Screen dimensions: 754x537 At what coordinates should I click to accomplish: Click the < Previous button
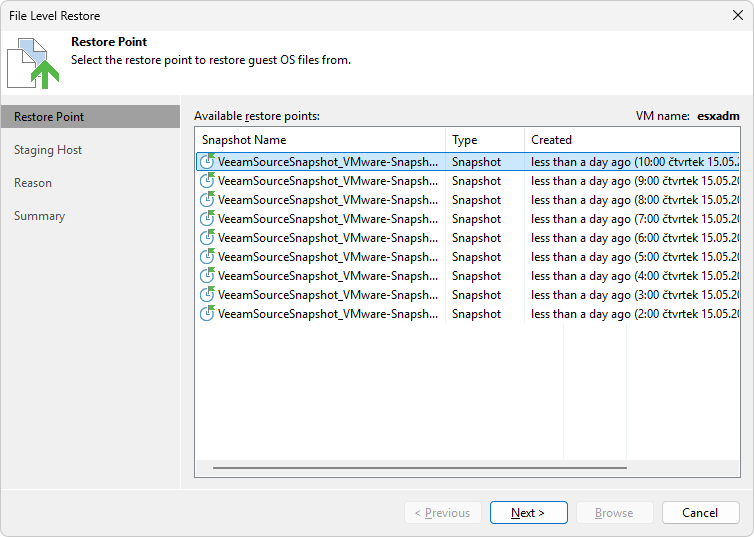coord(442,512)
